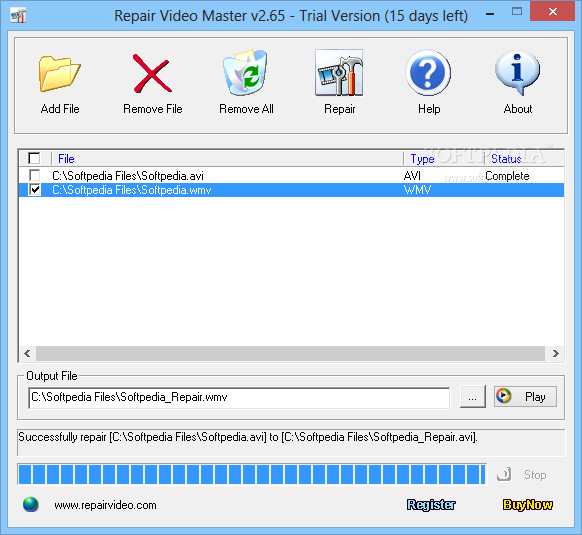
Task: Click the browse button with three dots
Action: [x=473, y=397]
